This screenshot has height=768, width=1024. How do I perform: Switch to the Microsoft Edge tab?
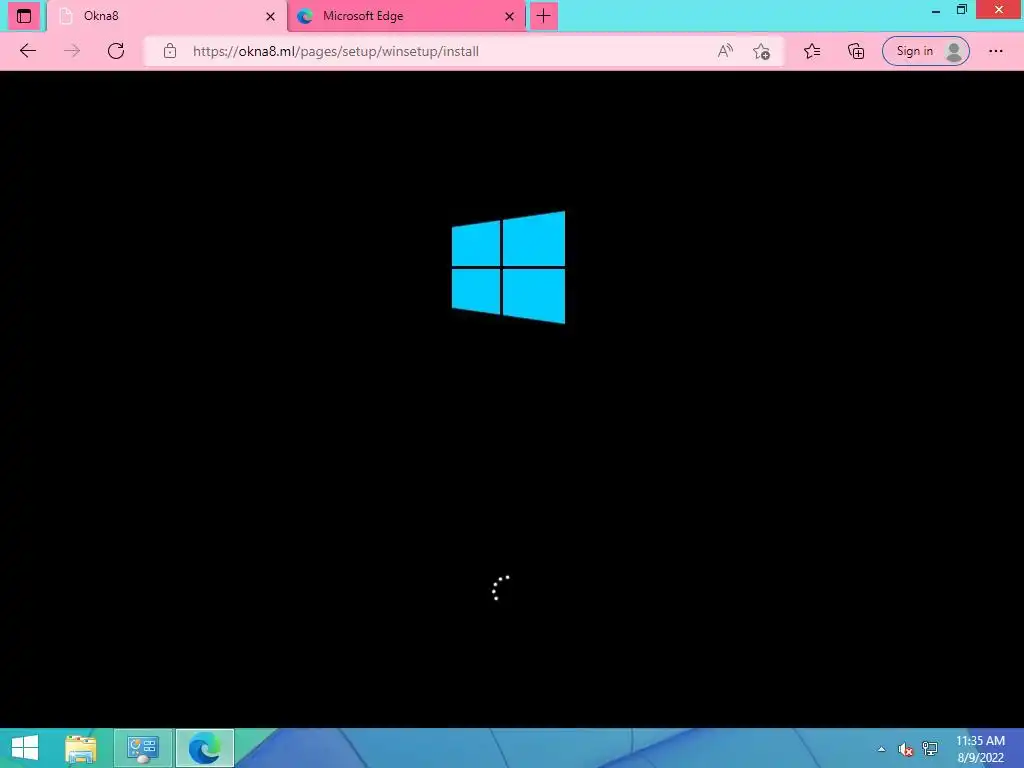click(x=406, y=16)
